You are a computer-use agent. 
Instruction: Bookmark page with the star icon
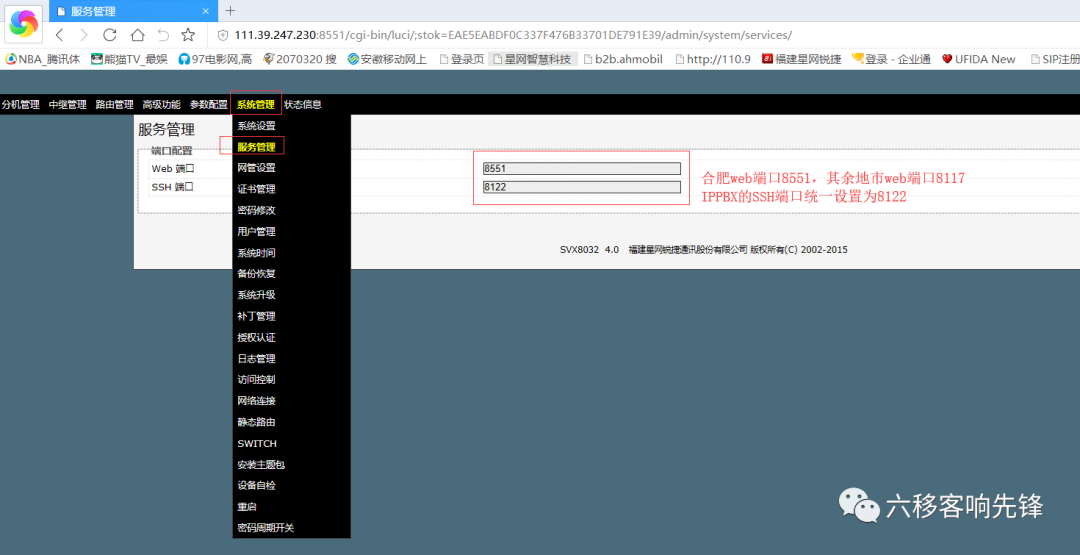pyautogui.click(x=188, y=35)
